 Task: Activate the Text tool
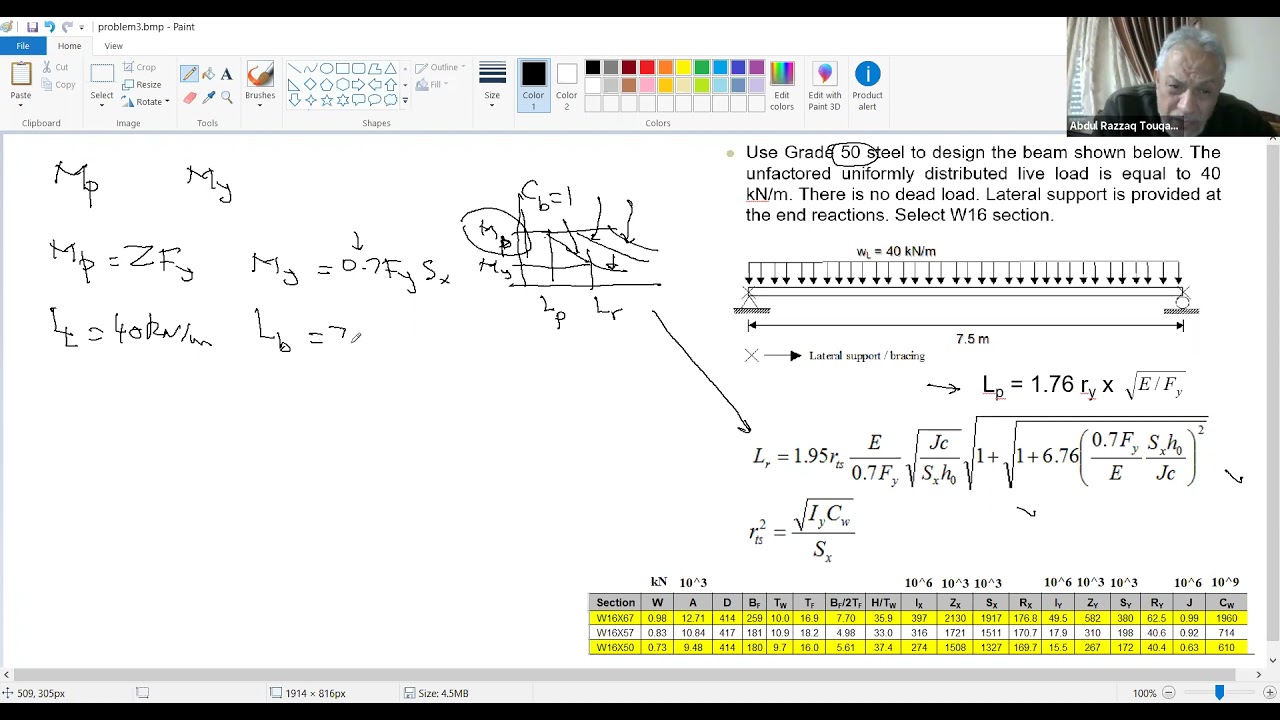click(227, 73)
